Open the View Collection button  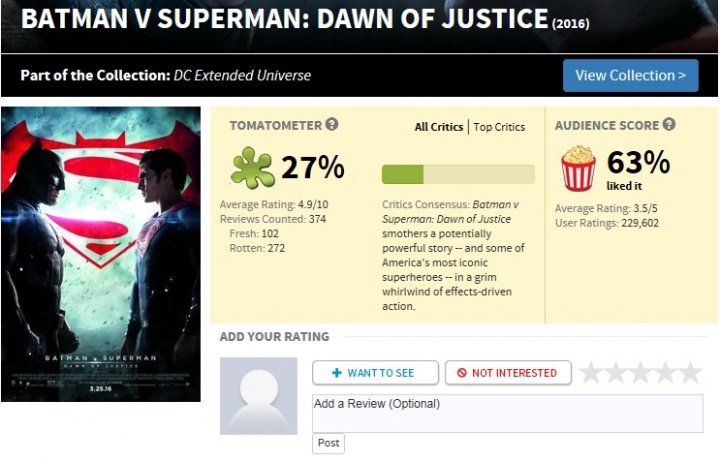pos(630,75)
